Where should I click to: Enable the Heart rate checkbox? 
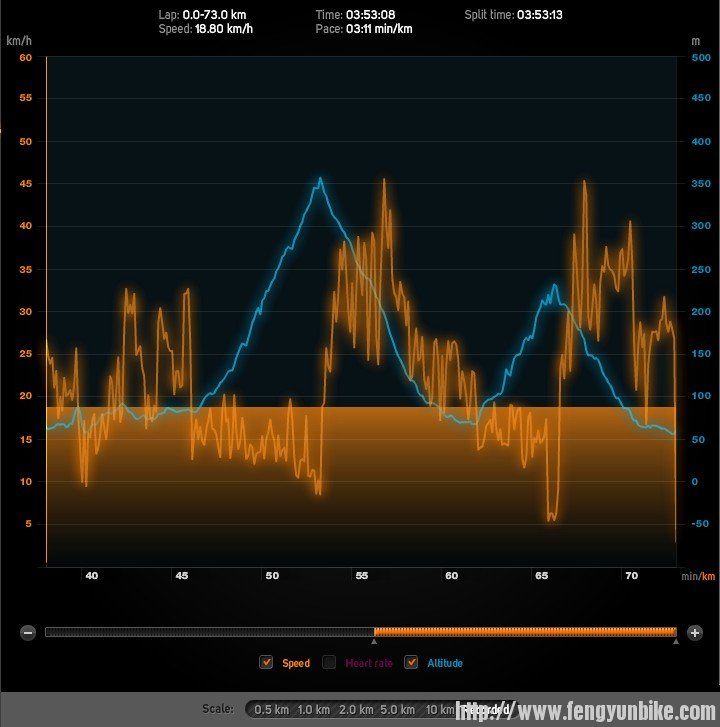pos(329,662)
